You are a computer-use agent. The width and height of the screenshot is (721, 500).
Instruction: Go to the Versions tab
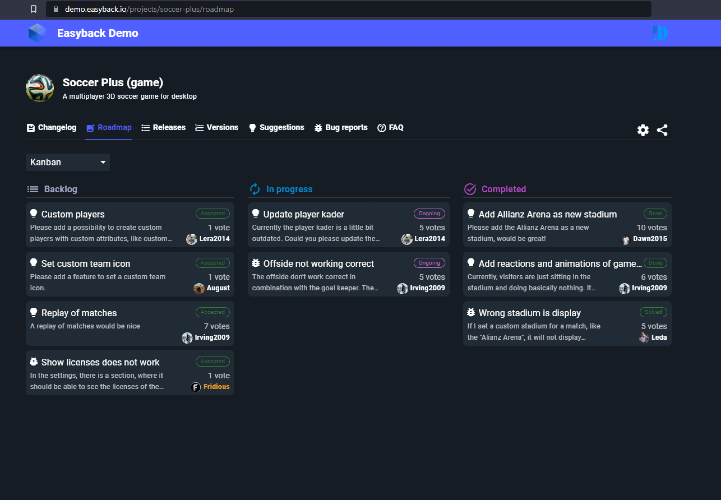click(x=217, y=128)
